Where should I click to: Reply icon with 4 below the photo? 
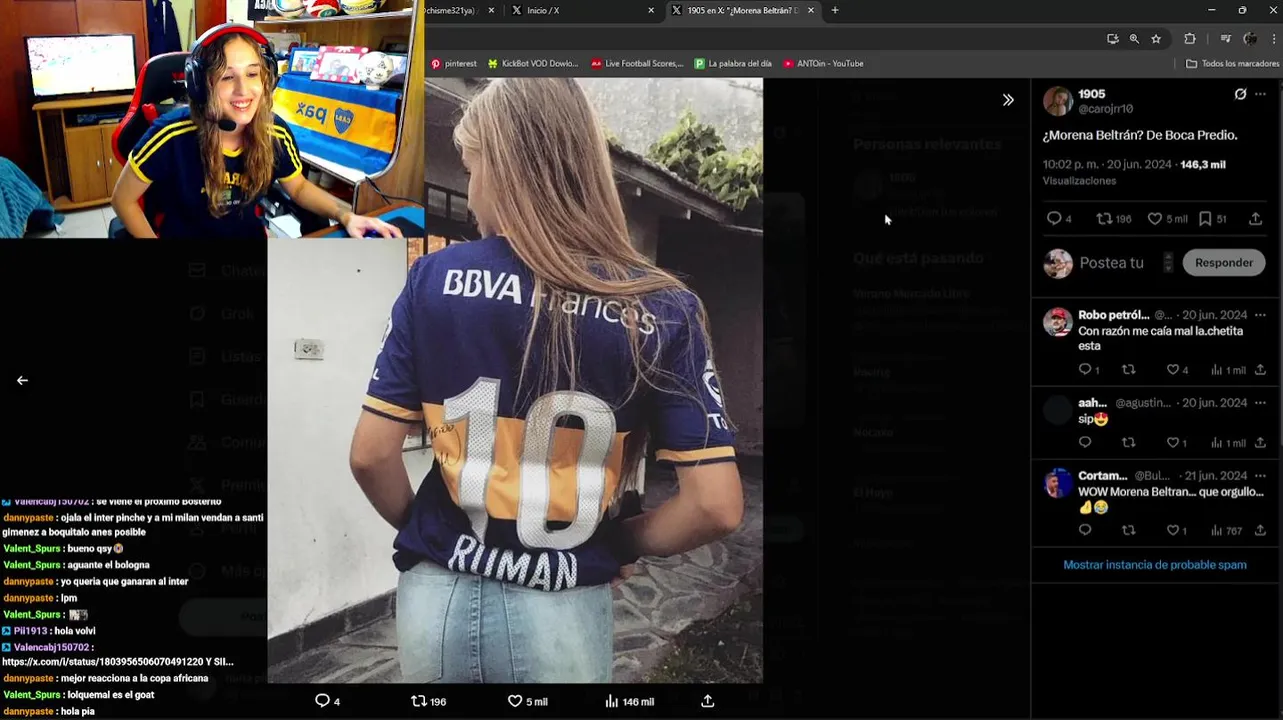[327, 701]
